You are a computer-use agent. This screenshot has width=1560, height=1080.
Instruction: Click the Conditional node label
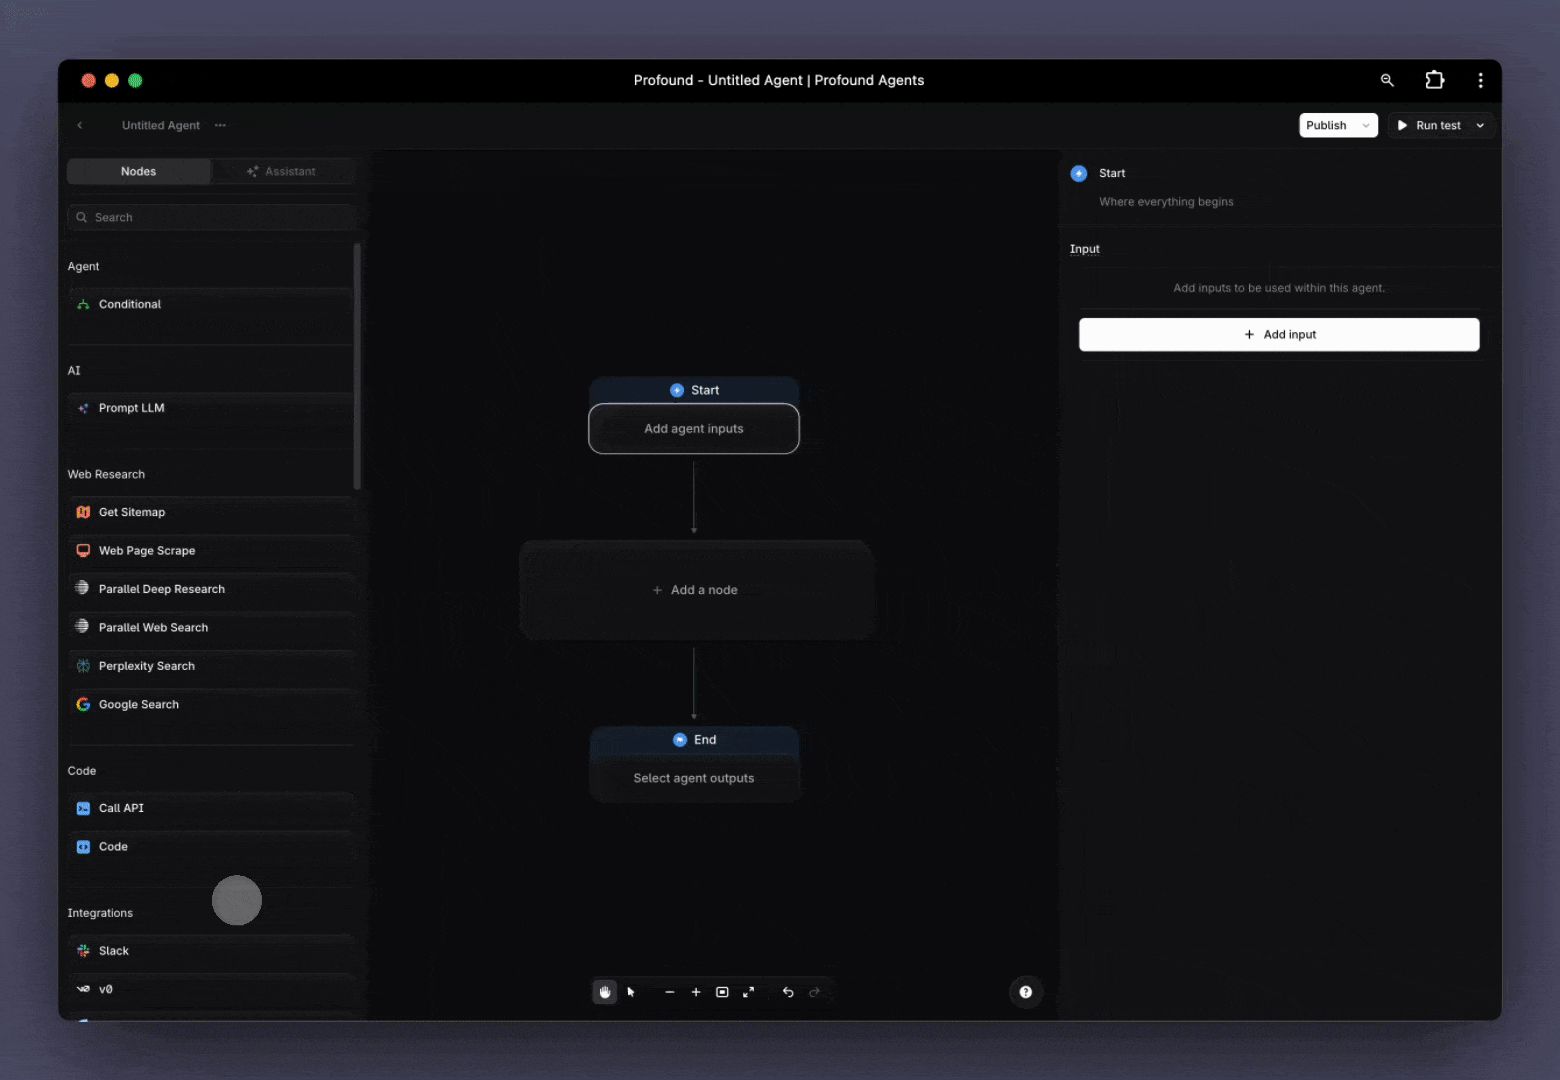click(x=130, y=304)
